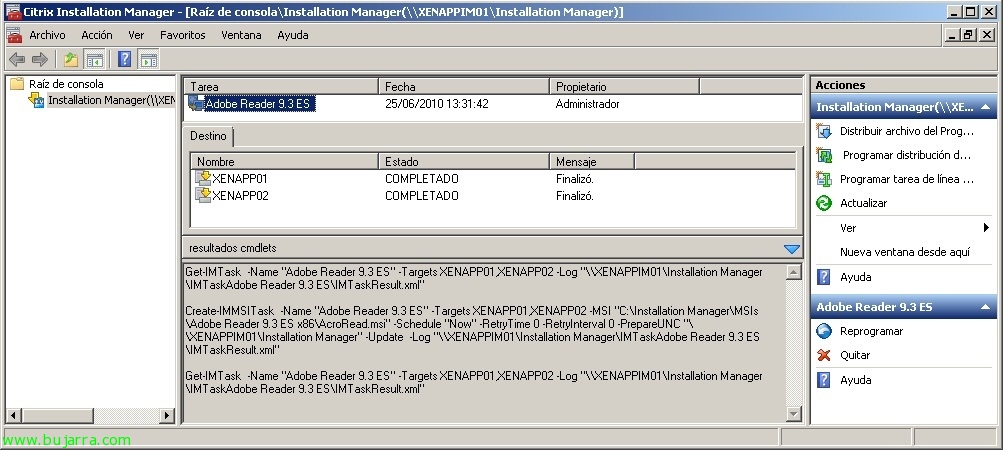Click the tree pane scroll right arrow
Image resolution: width=1003 pixels, height=450 pixels.
coord(167,415)
